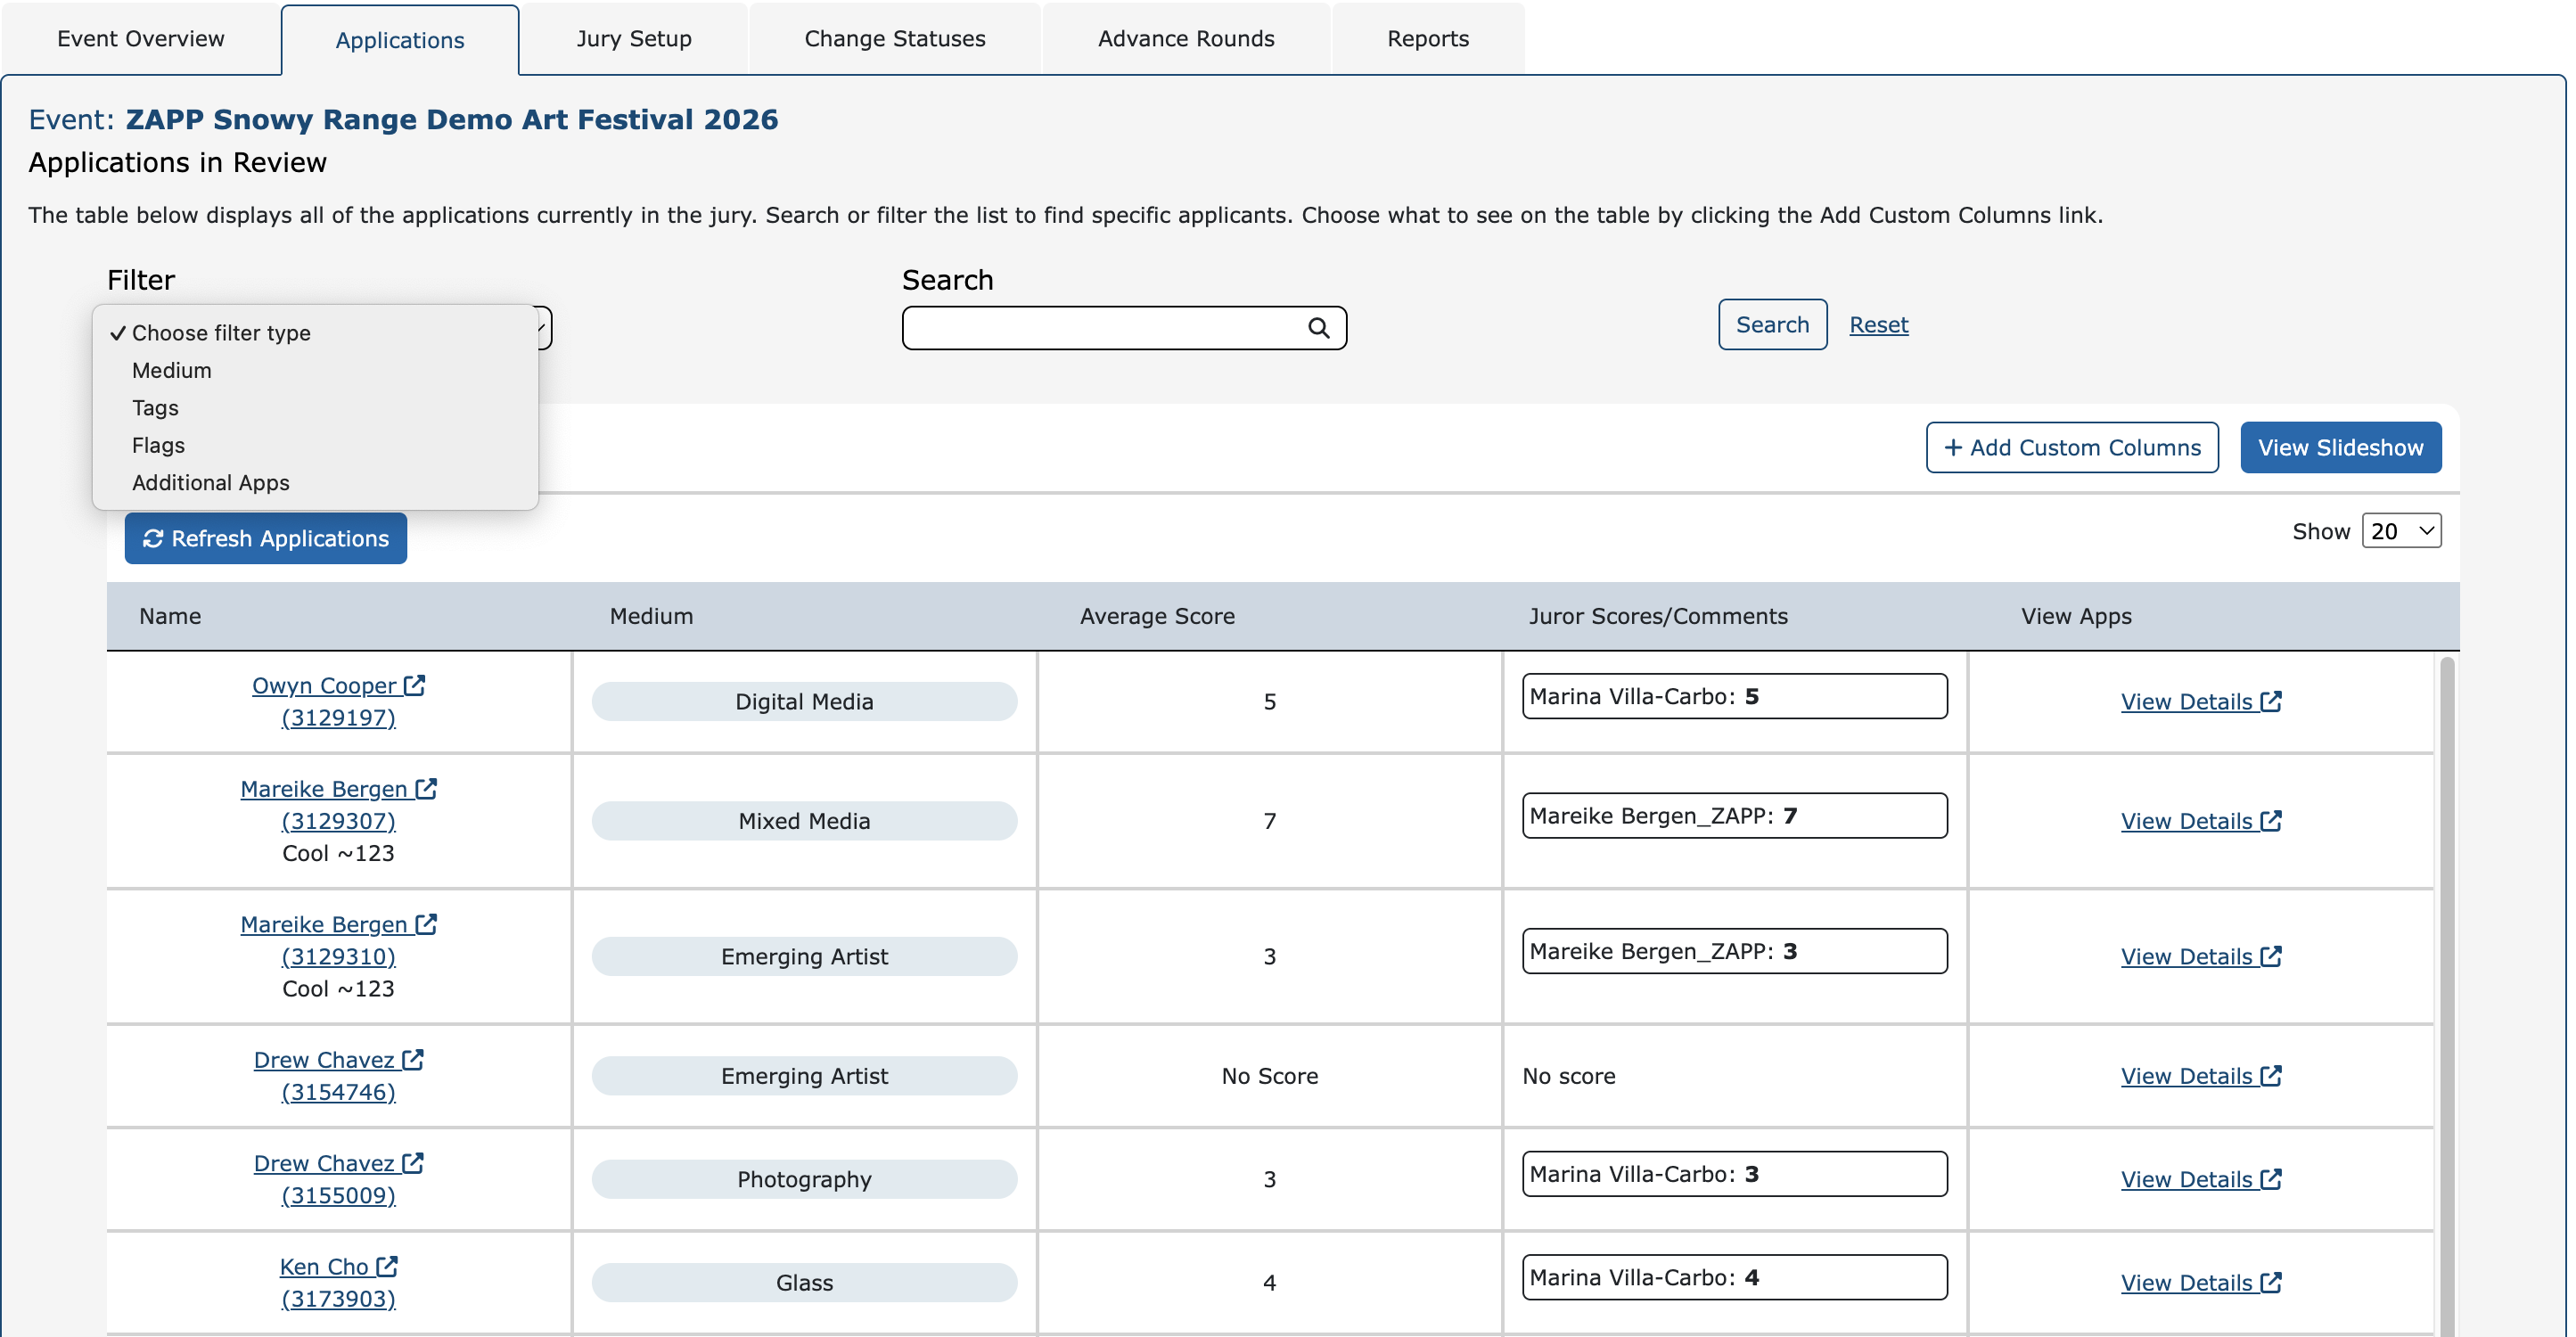This screenshot has height=1337, width=2576.
Task: Click the search magnifier icon in the Search field
Action: [1318, 328]
